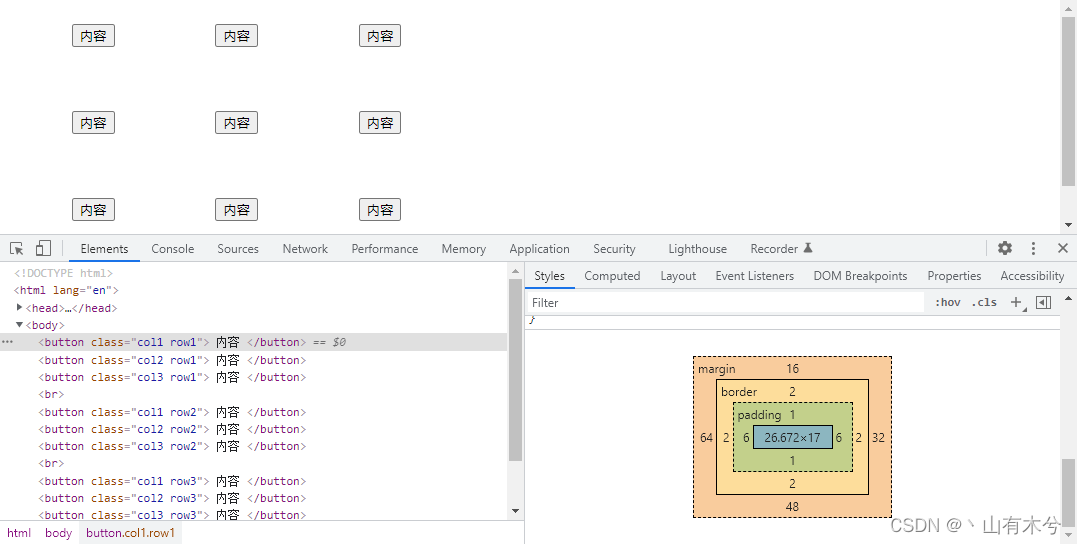The height and width of the screenshot is (544, 1077).
Task: Toggle the computed styles sidebar icon
Action: 1043,302
